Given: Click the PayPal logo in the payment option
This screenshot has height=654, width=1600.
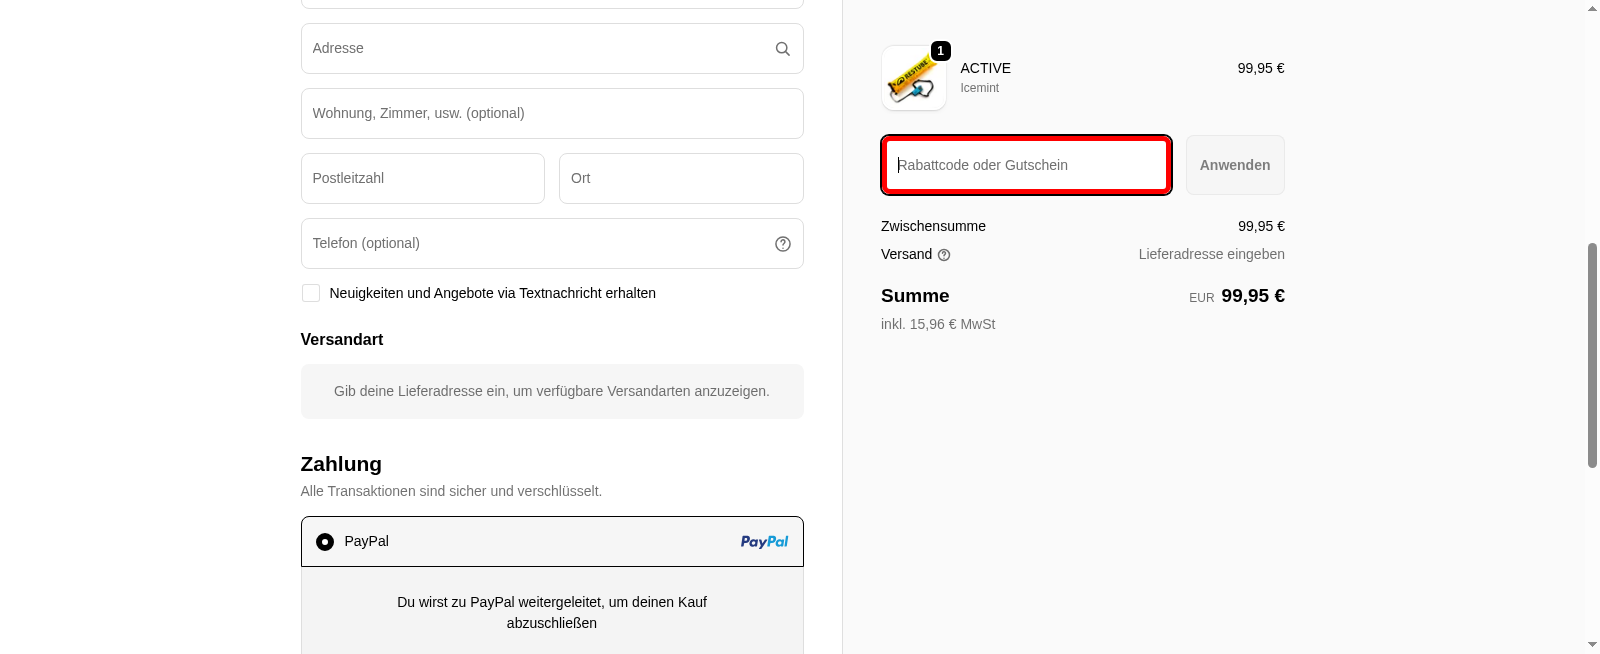Looking at the screenshot, I should (764, 541).
